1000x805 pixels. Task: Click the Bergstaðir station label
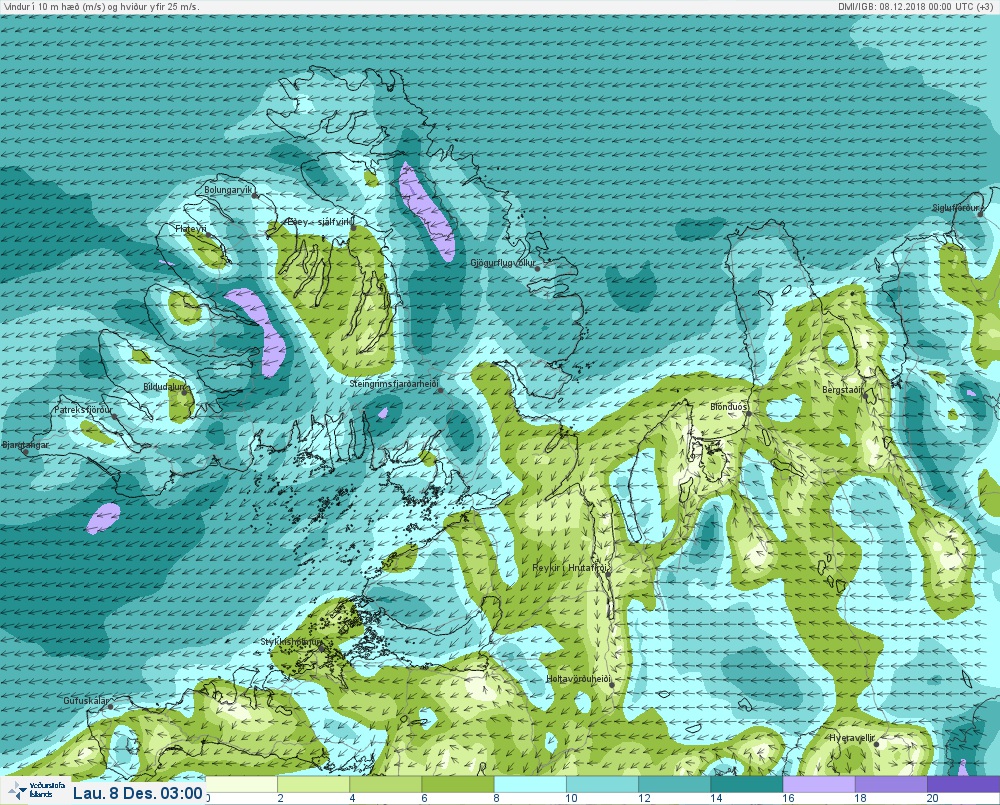point(842,389)
